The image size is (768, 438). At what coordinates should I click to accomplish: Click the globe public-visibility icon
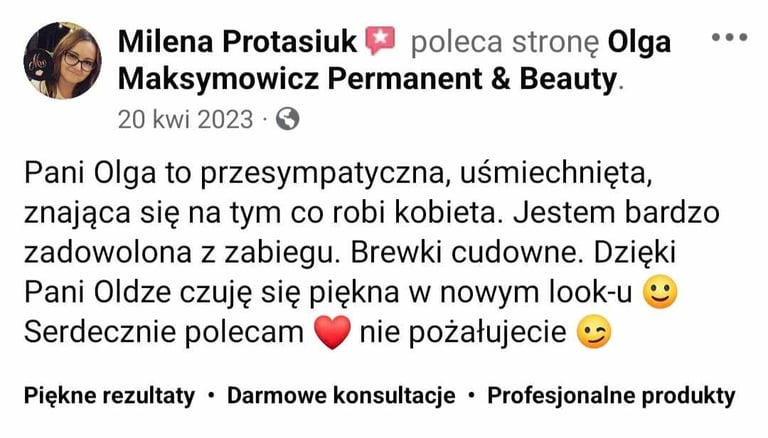288,119
